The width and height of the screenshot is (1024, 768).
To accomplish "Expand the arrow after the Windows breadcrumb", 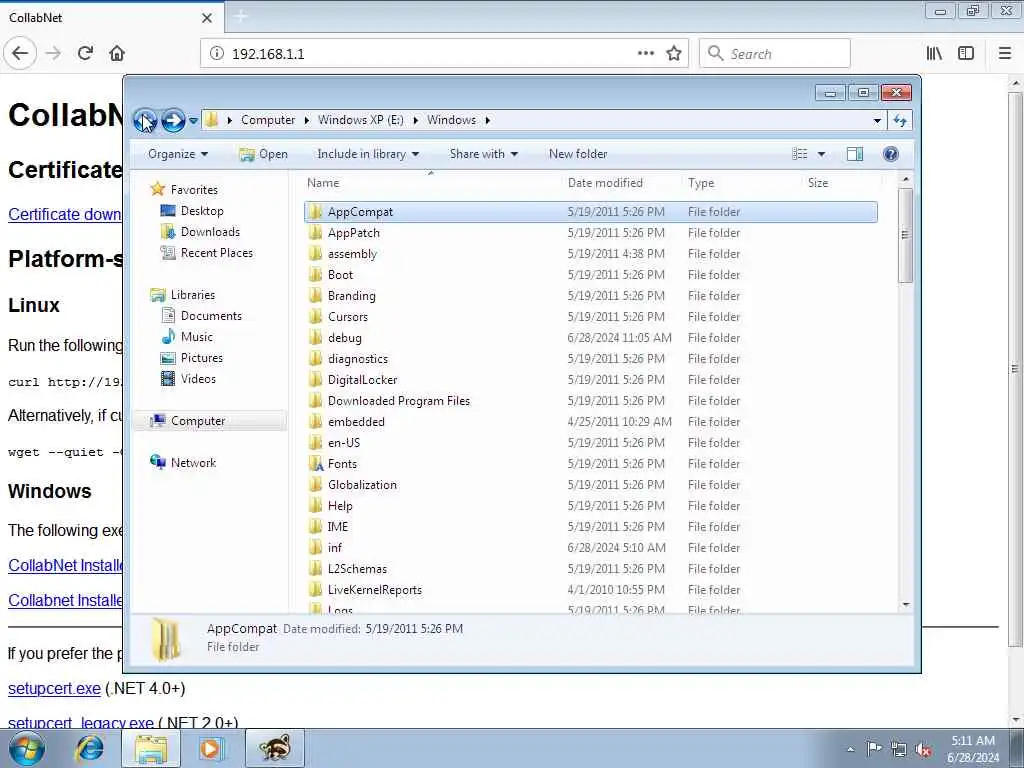I will click(x=488, y=120).
